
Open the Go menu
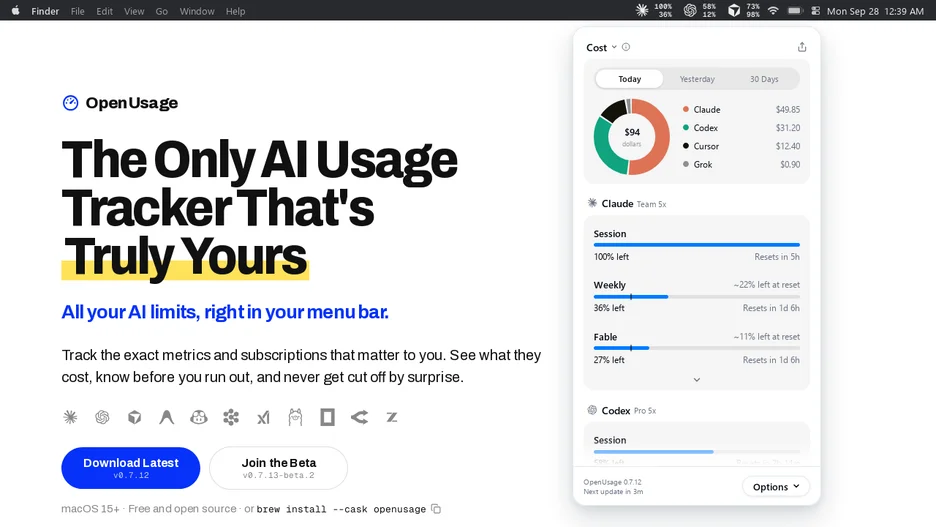pos(162,11)
